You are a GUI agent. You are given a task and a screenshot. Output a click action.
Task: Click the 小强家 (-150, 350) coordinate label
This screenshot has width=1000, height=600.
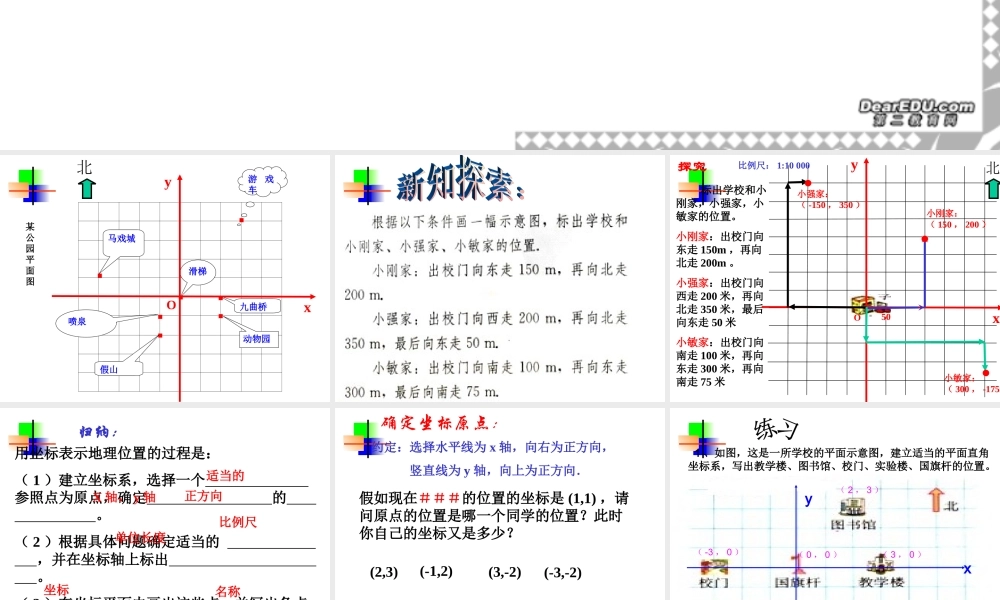coord(830,199)
